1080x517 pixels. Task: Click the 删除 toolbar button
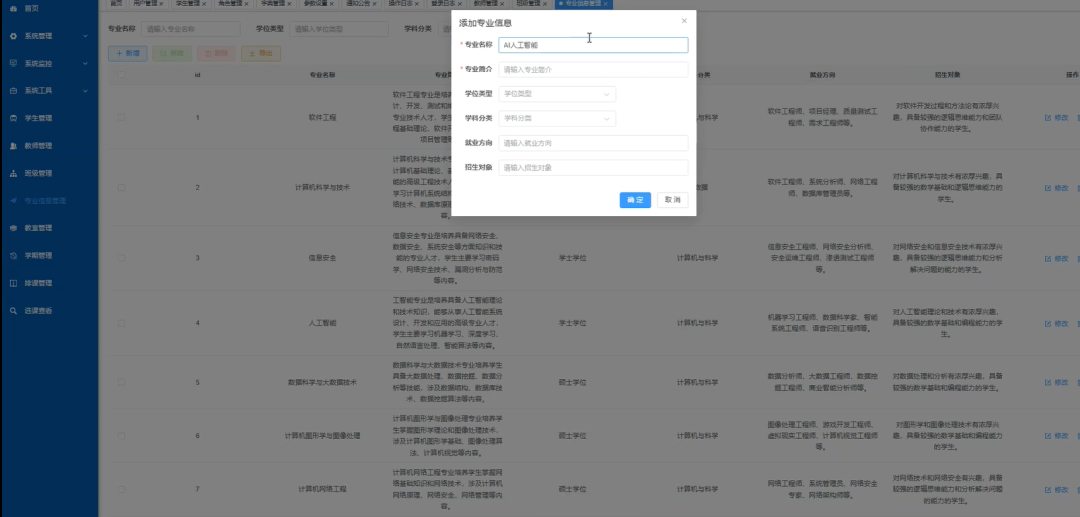(x=216, y=53)
